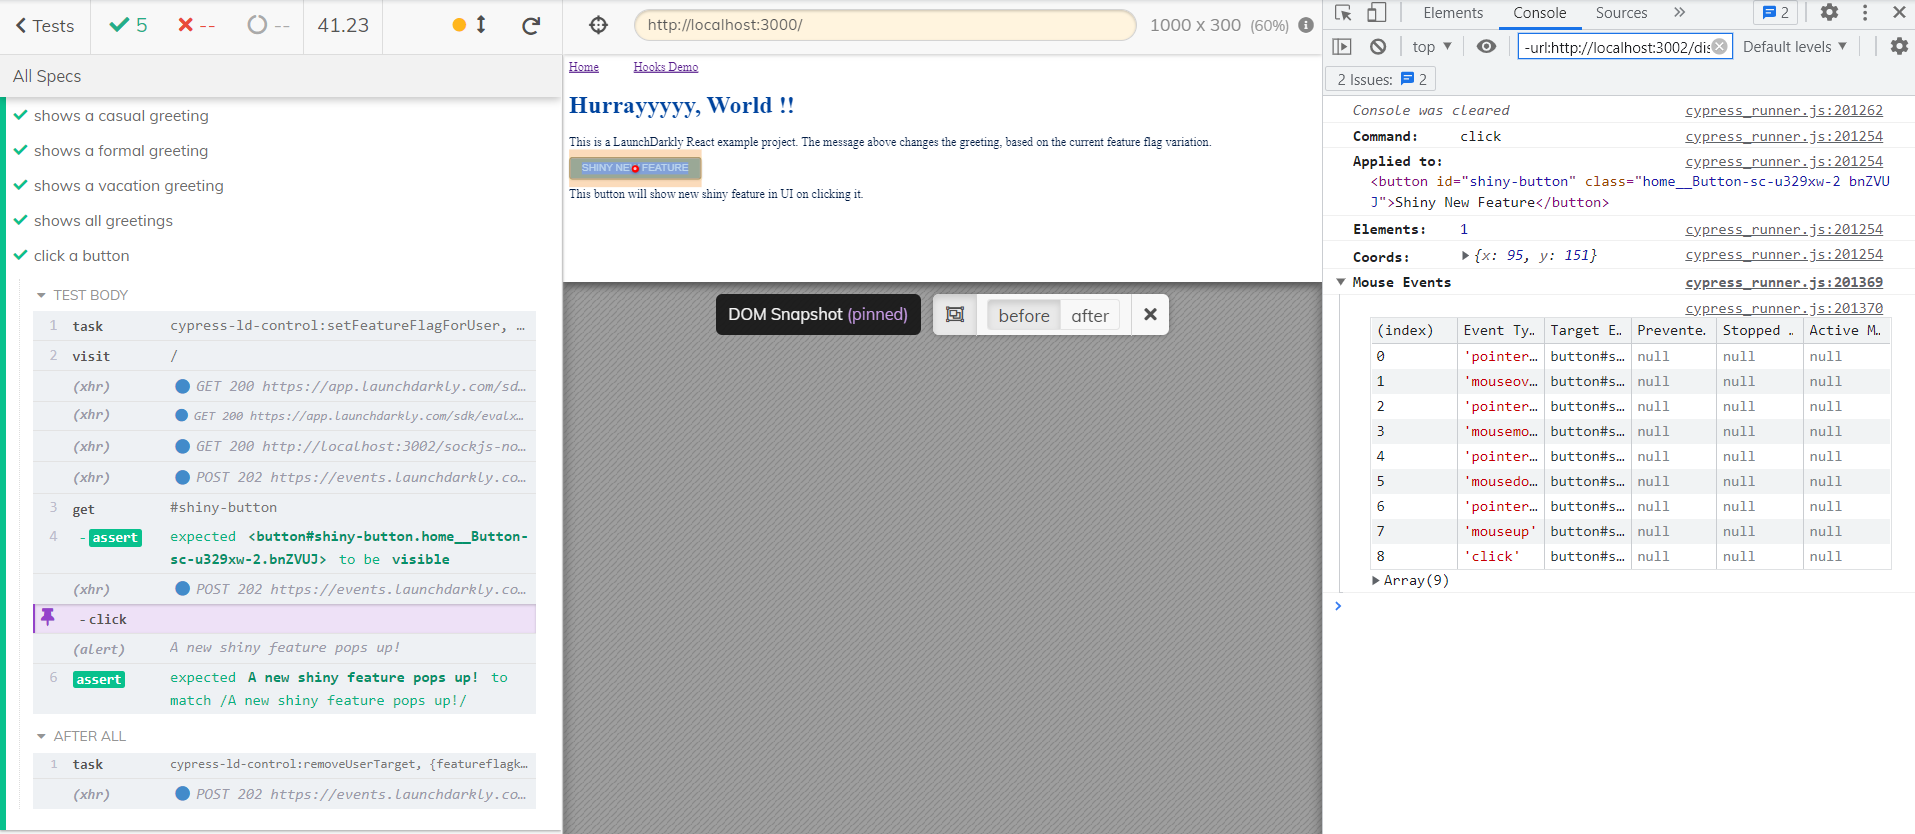Open the 2 Issues summary
Viewport: 1915px width, 834px height.
click(1381, 79)
